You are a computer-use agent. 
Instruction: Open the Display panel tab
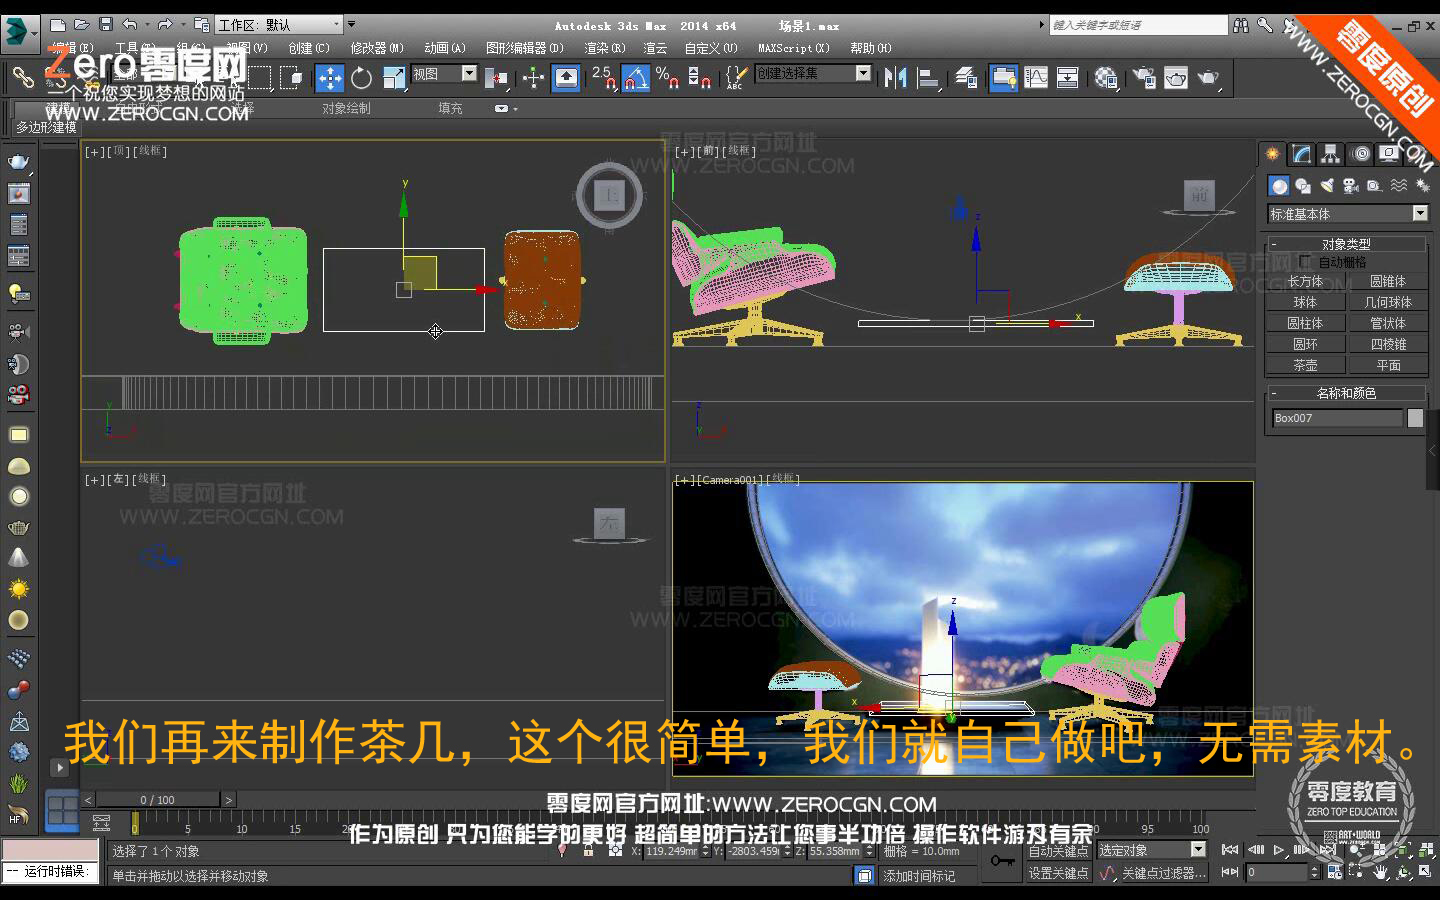(1389, 153)
